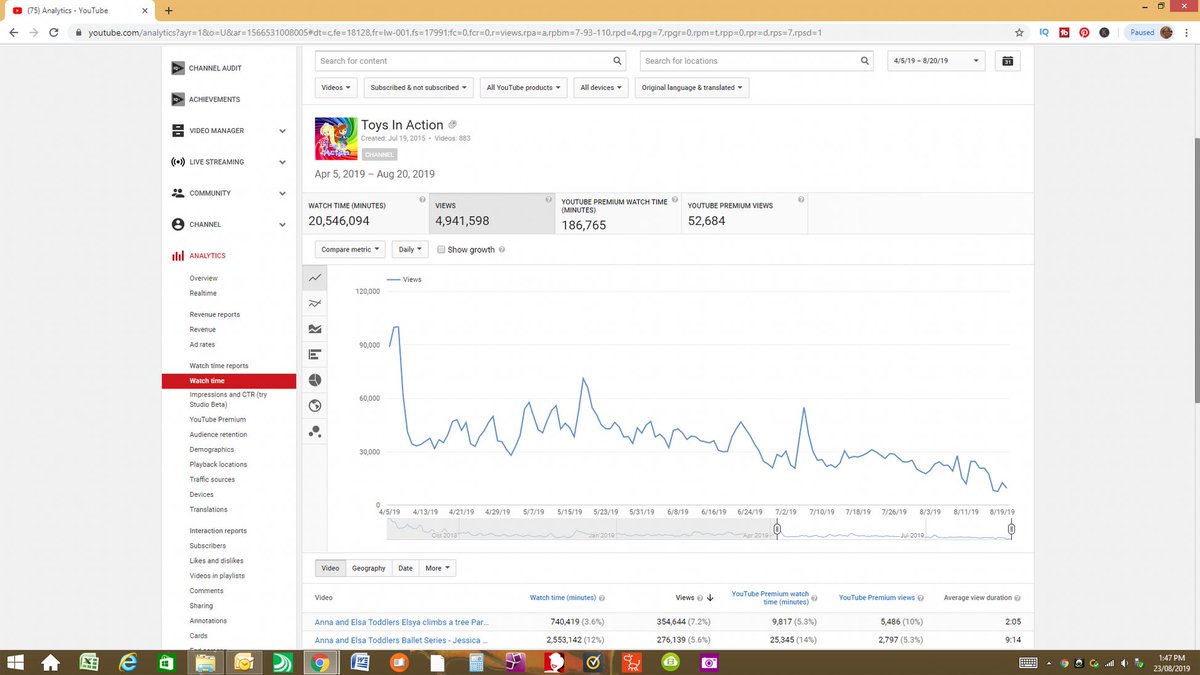
Task: Open help icon next to Show growth
Action: [x=501, y=249]
